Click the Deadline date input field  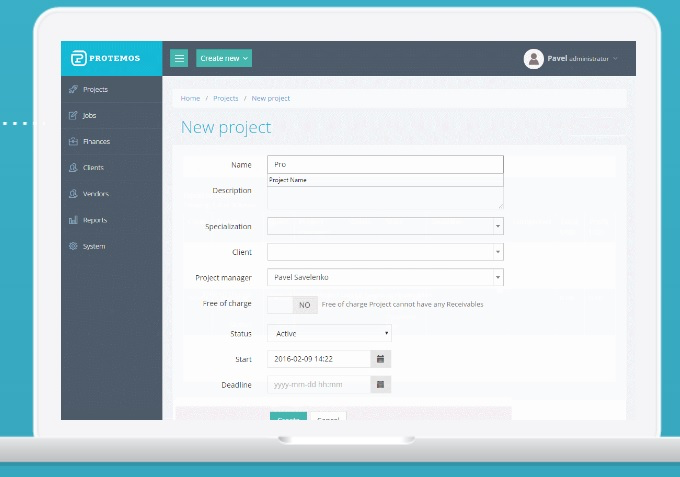coord(319,384)
